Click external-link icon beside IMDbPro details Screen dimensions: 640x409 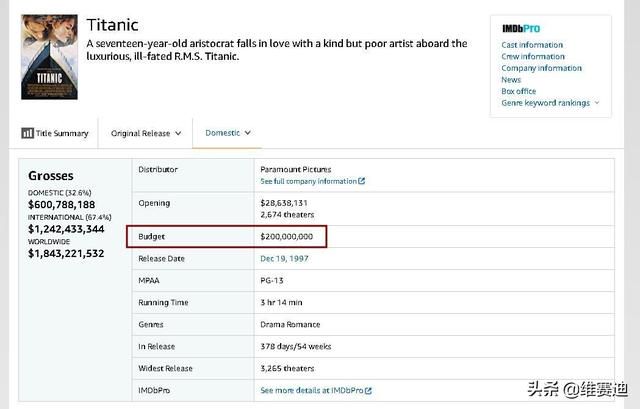click(x=368, y=391)
